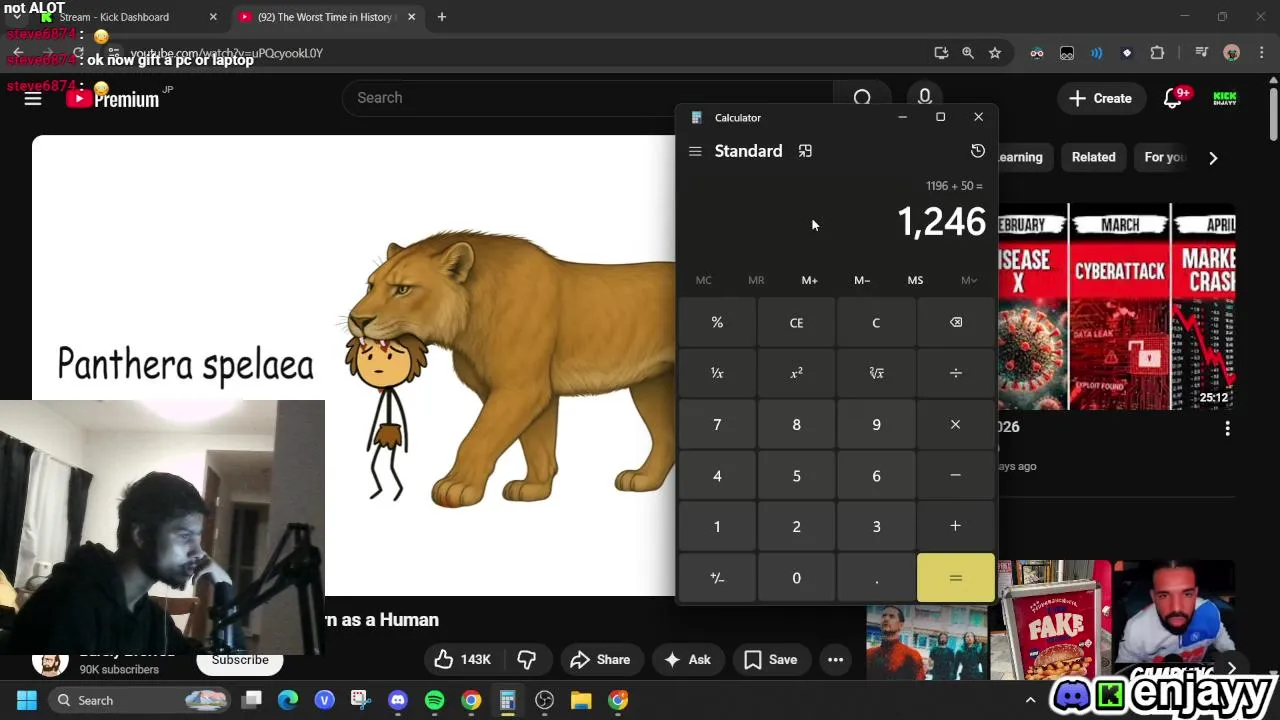
Task: Open the Chrome extensions puzzle icon
Action: [1157, 53]
